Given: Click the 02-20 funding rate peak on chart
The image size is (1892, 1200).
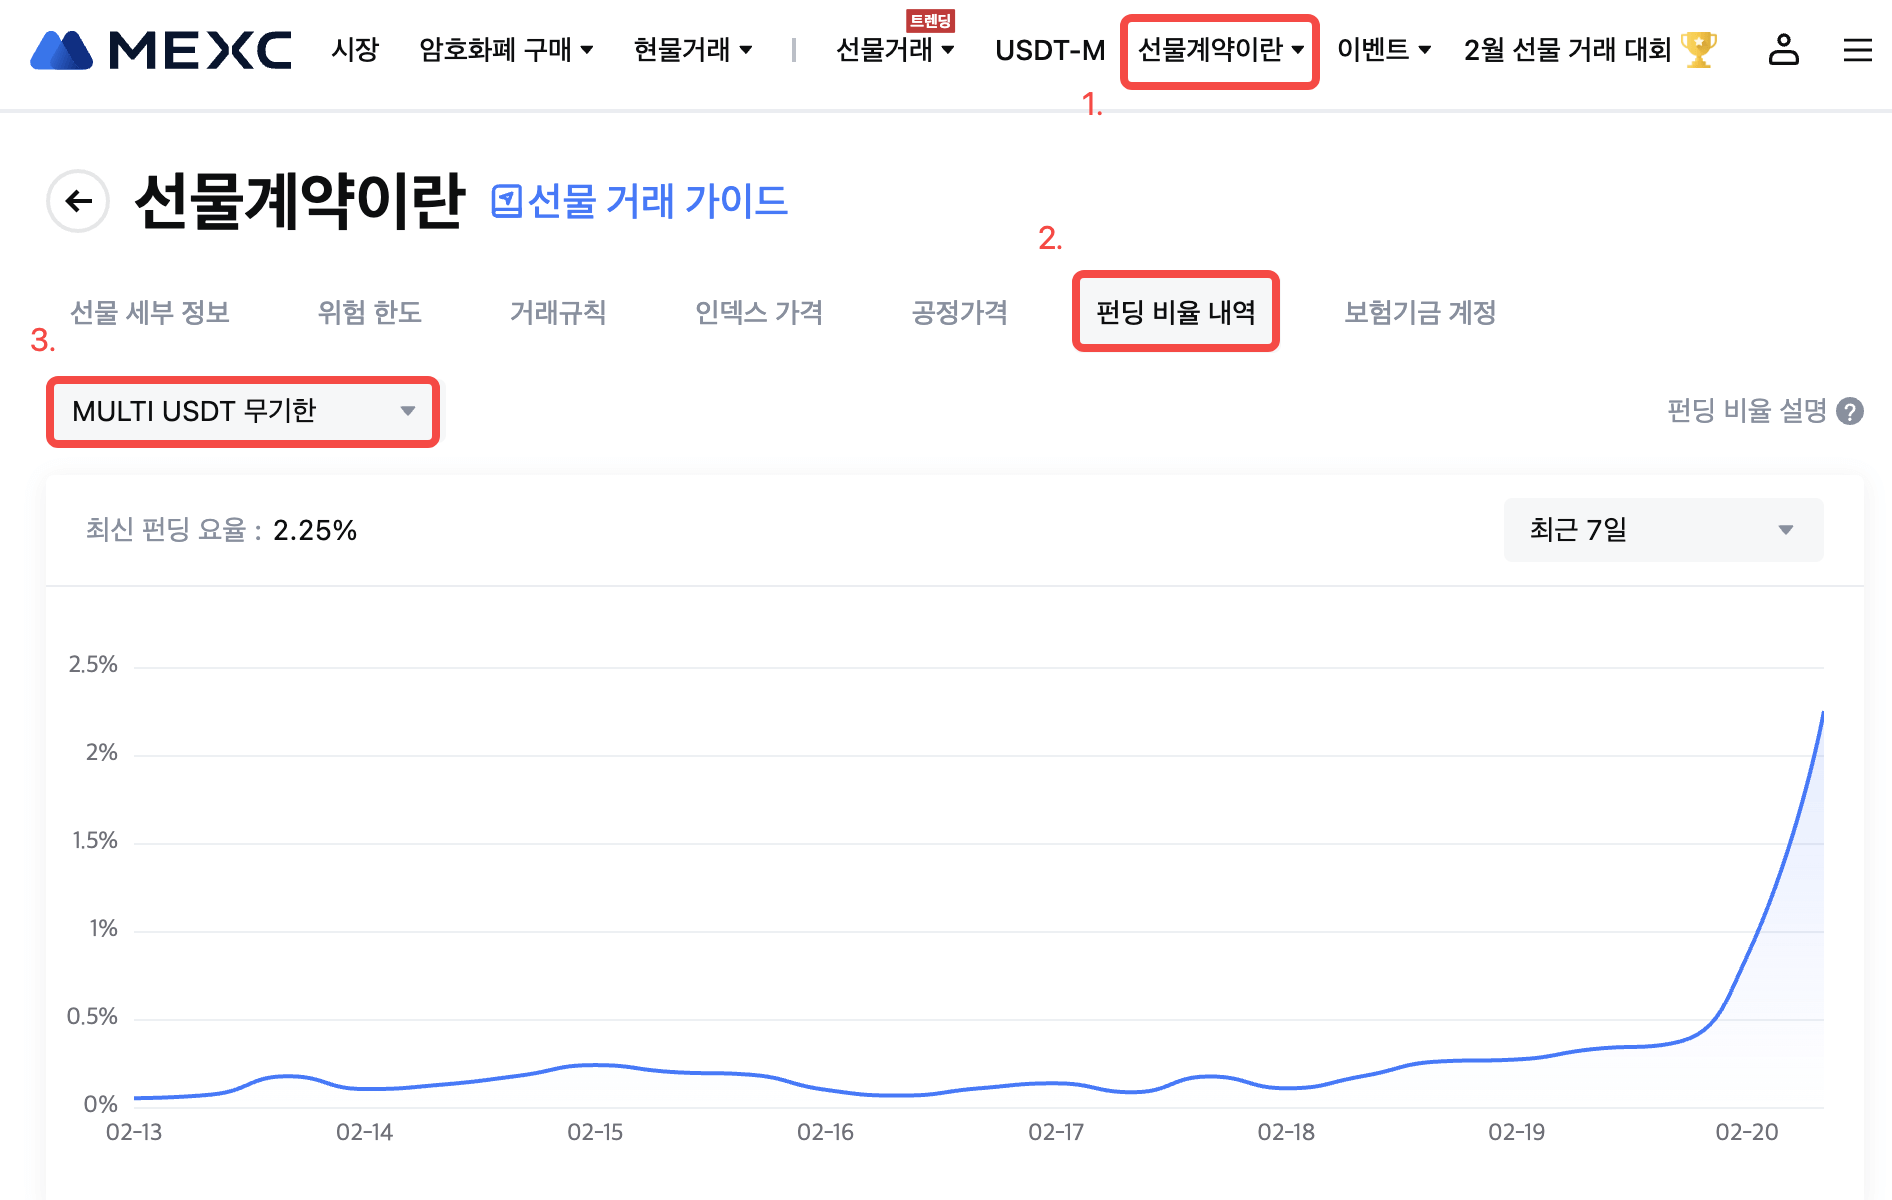Looking at the screenshot, I should 1821,714.
